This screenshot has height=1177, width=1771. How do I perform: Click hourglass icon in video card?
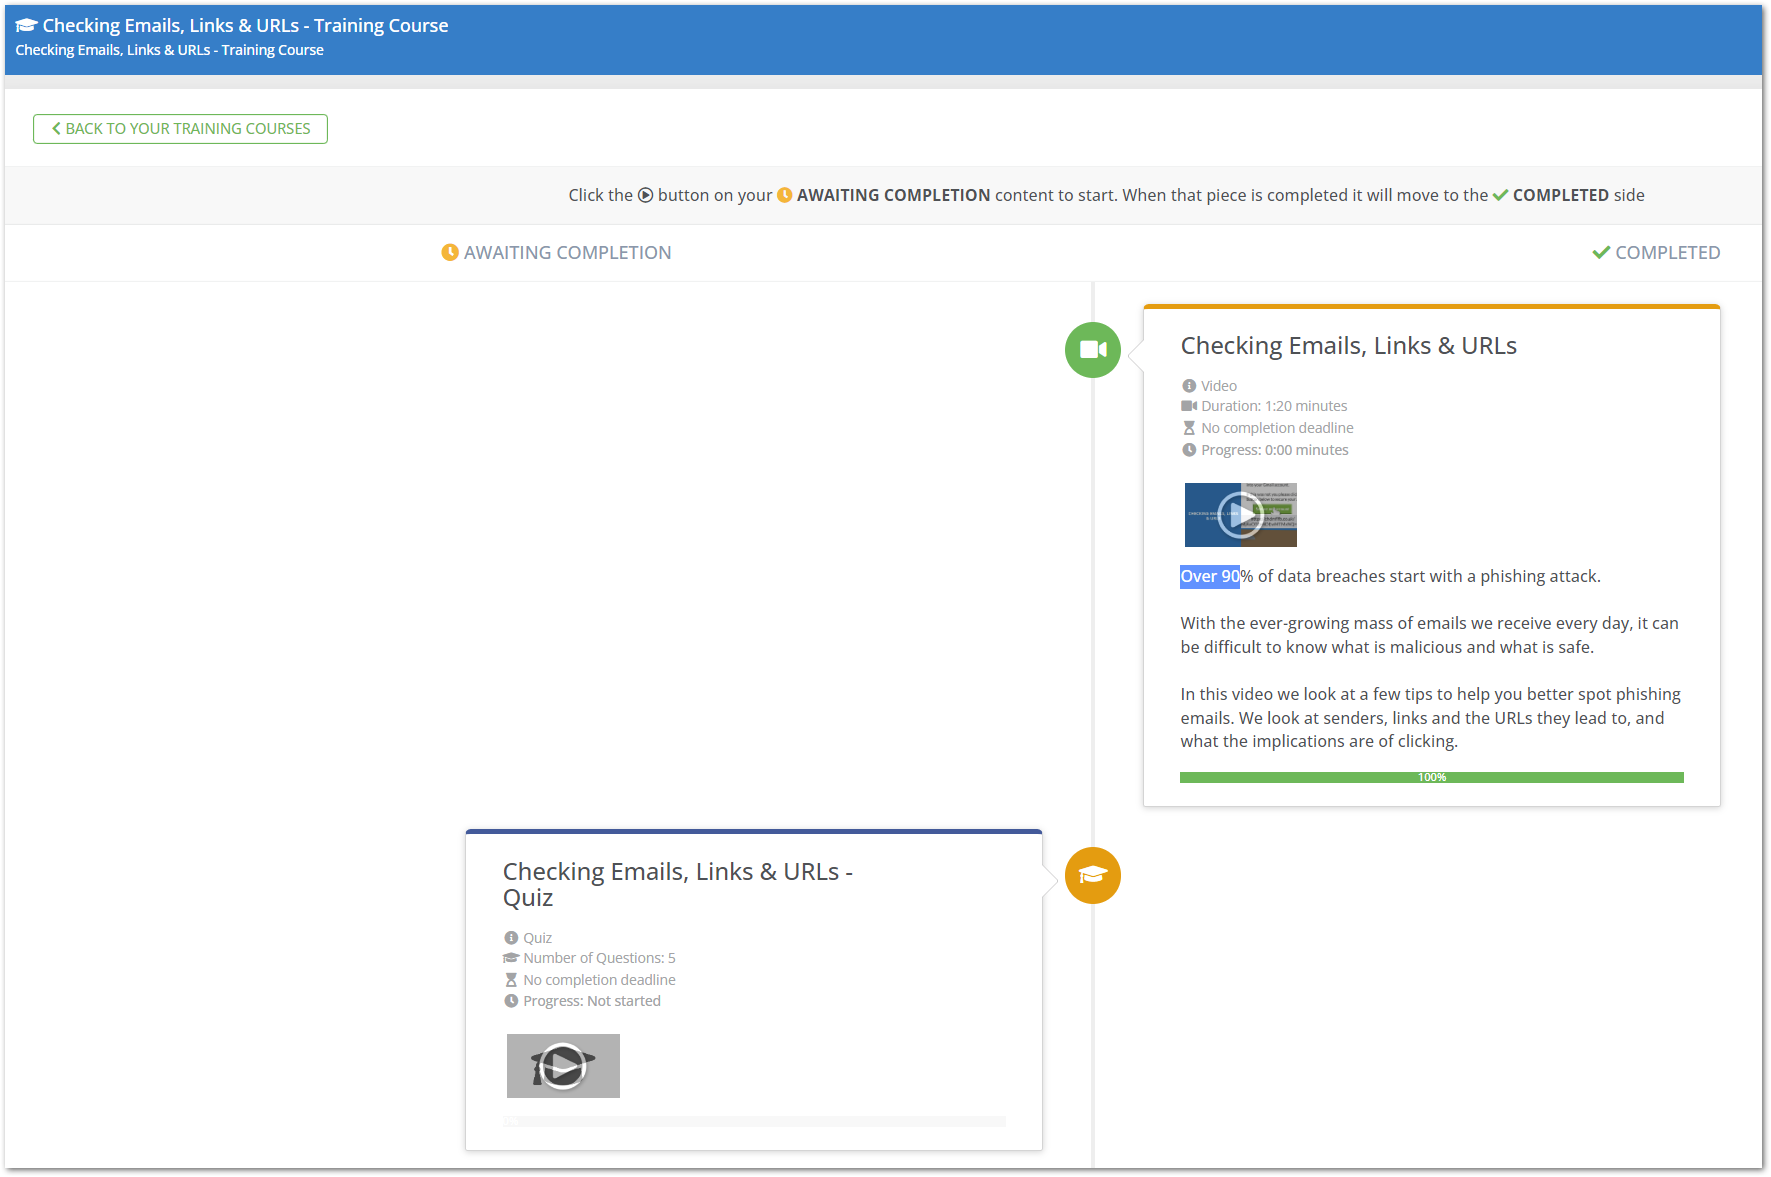pos(1189,428)
